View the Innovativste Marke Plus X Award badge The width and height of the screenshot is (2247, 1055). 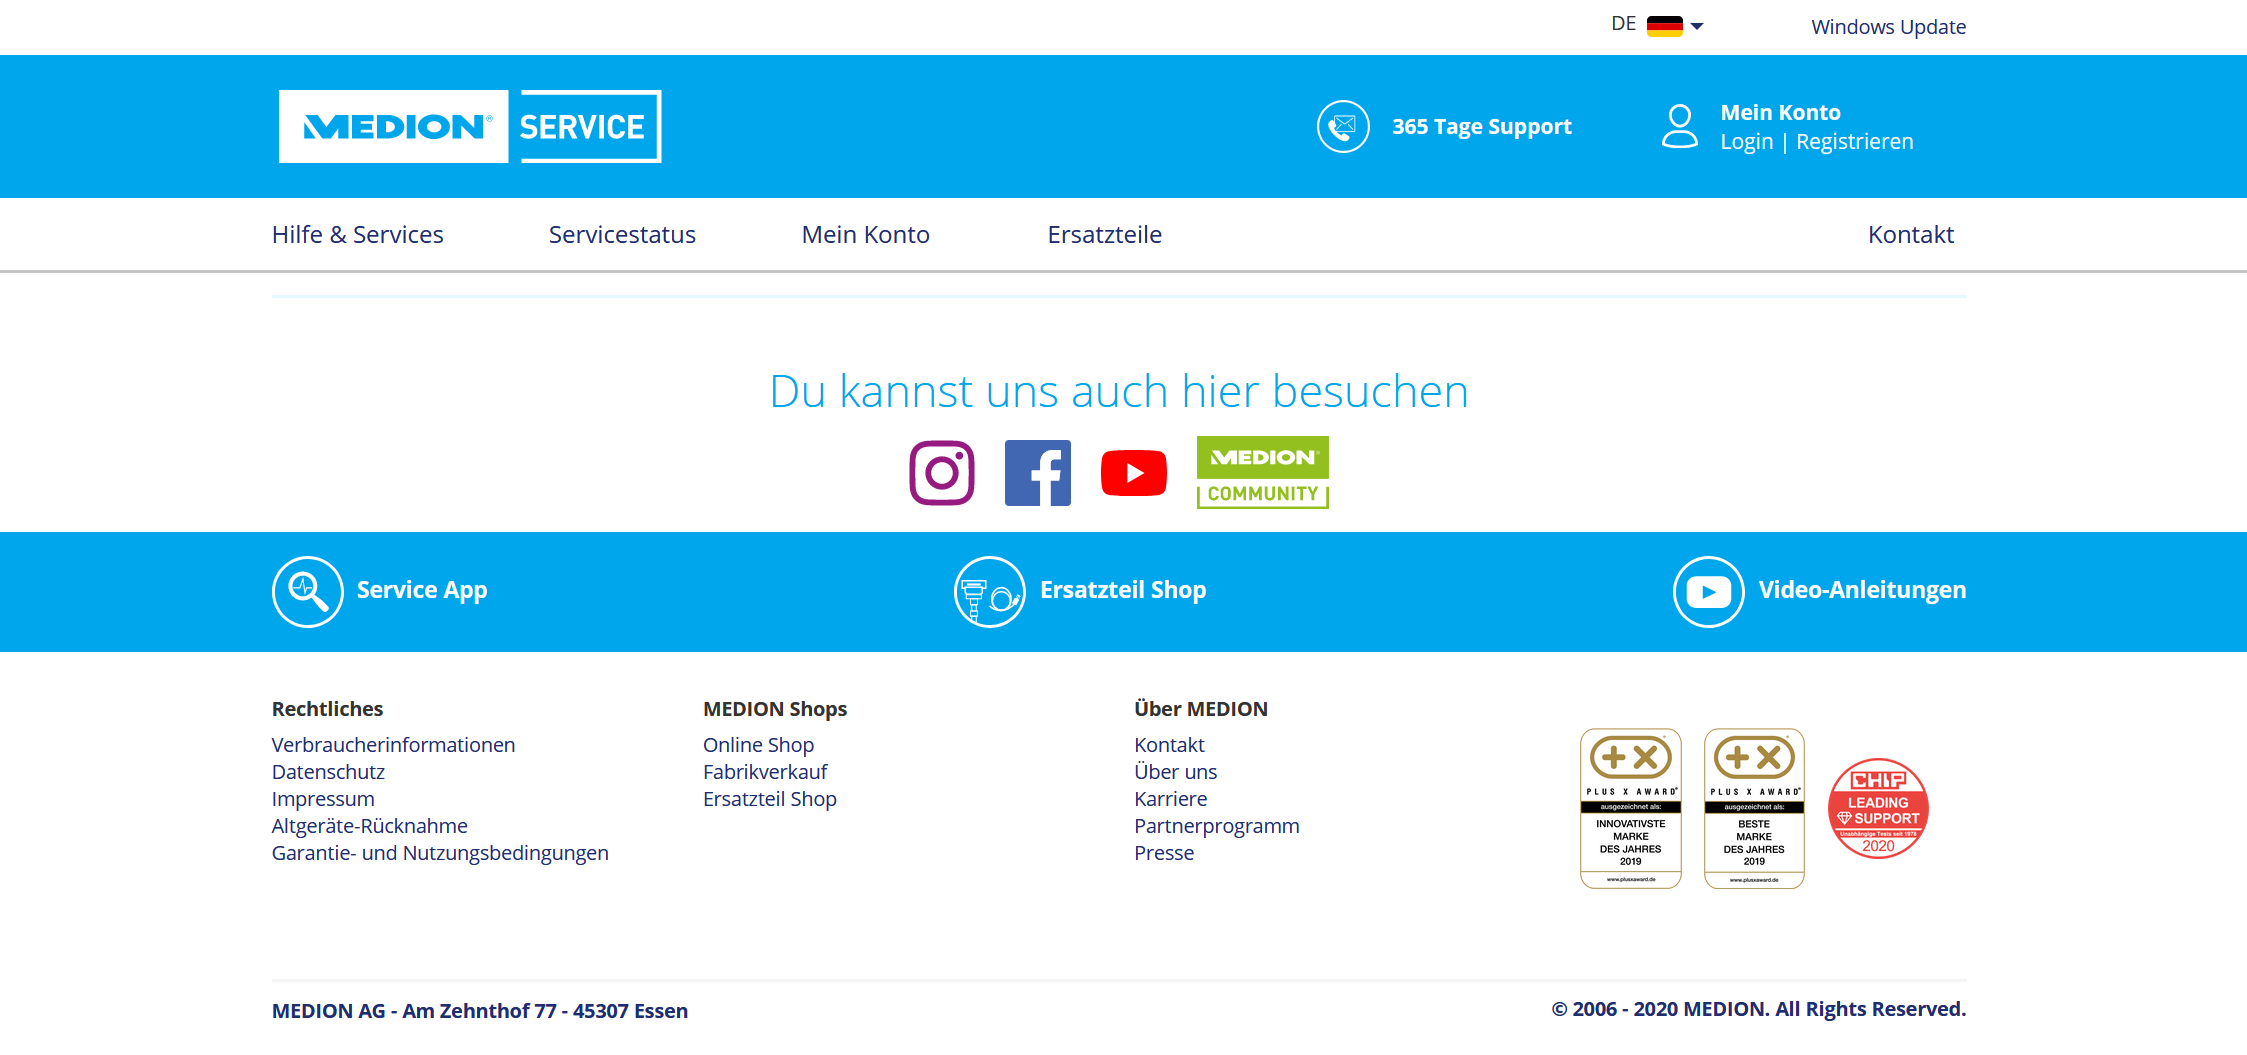point(1630,808)
